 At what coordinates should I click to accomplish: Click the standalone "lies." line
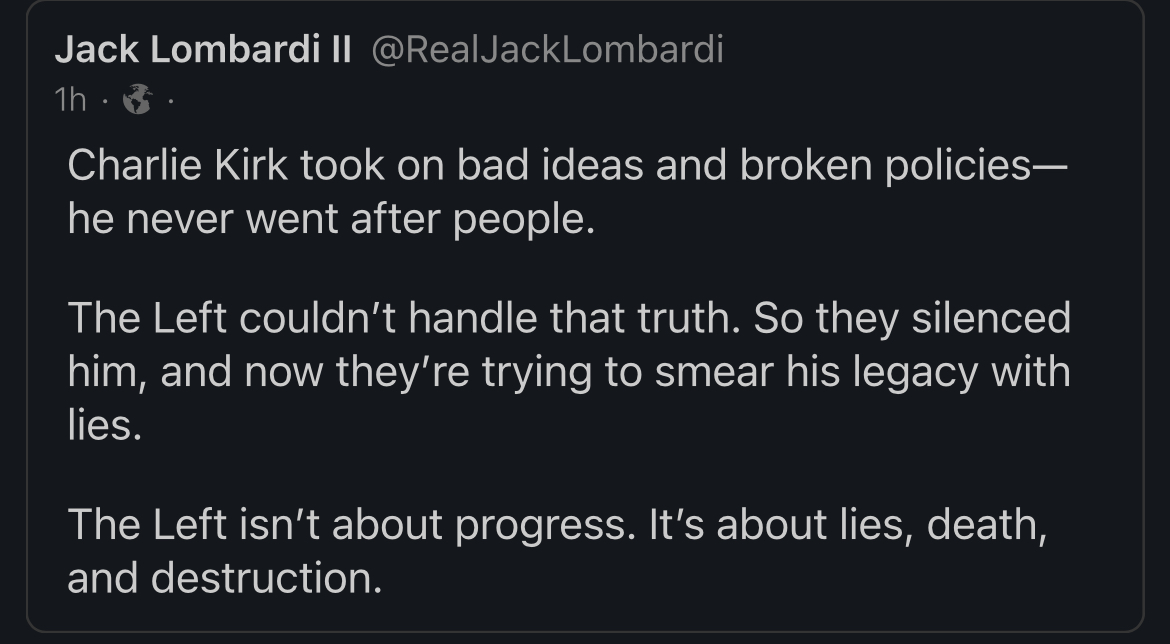[x=100, y=425]
